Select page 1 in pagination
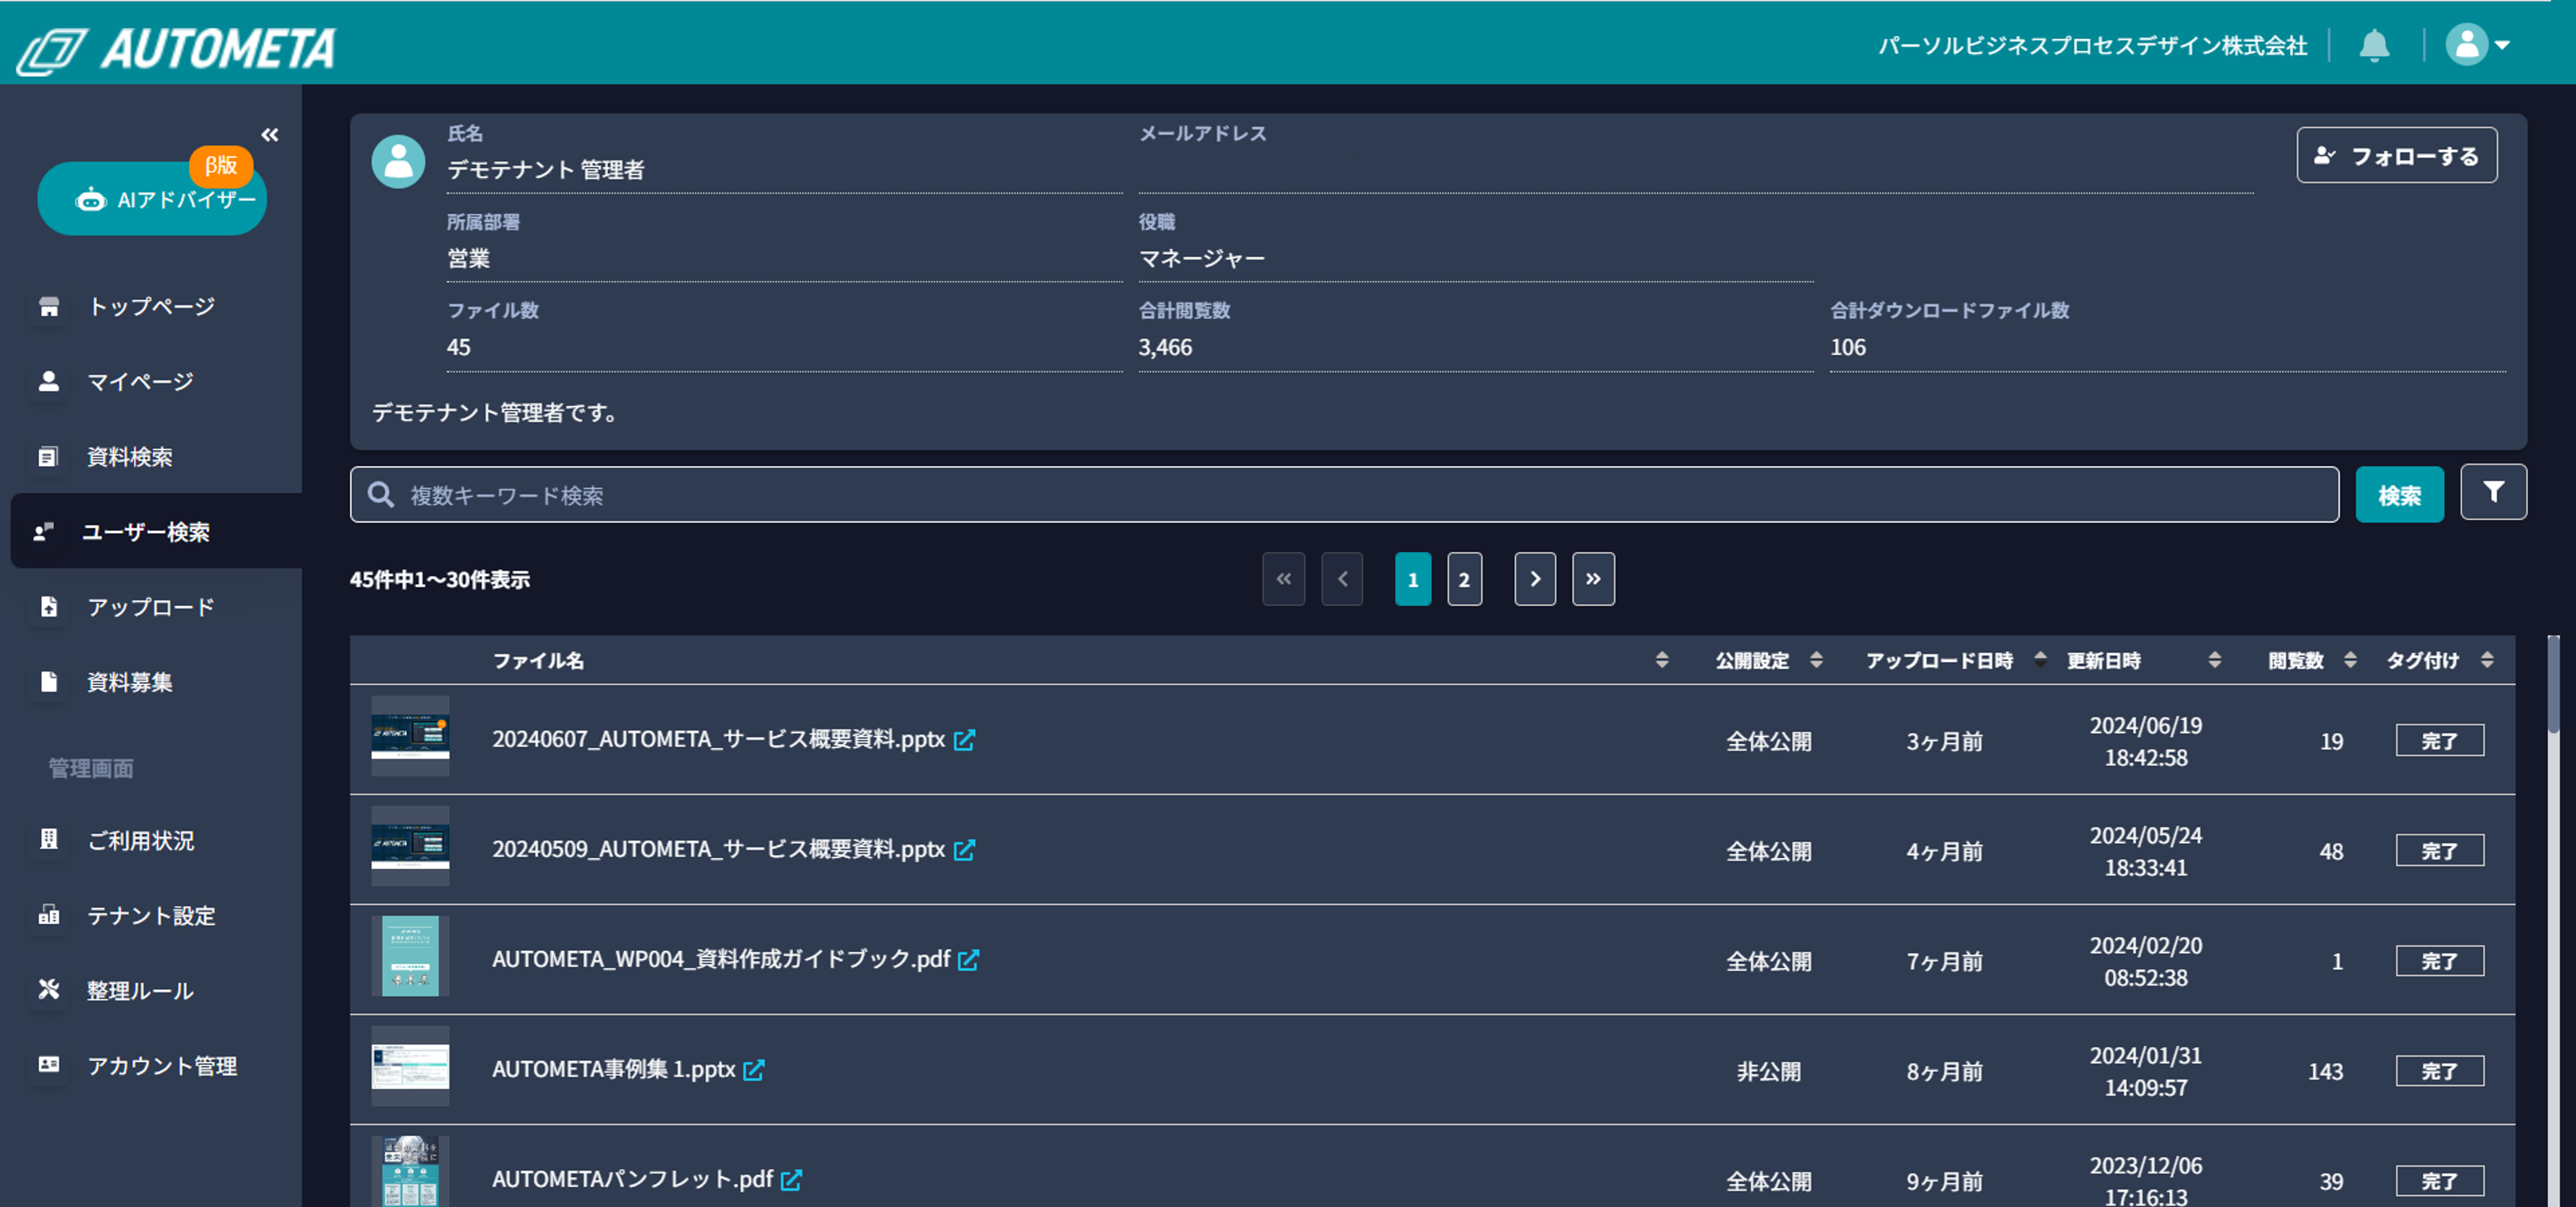Screen dimensions: 2576x1207 (1413, 579)
